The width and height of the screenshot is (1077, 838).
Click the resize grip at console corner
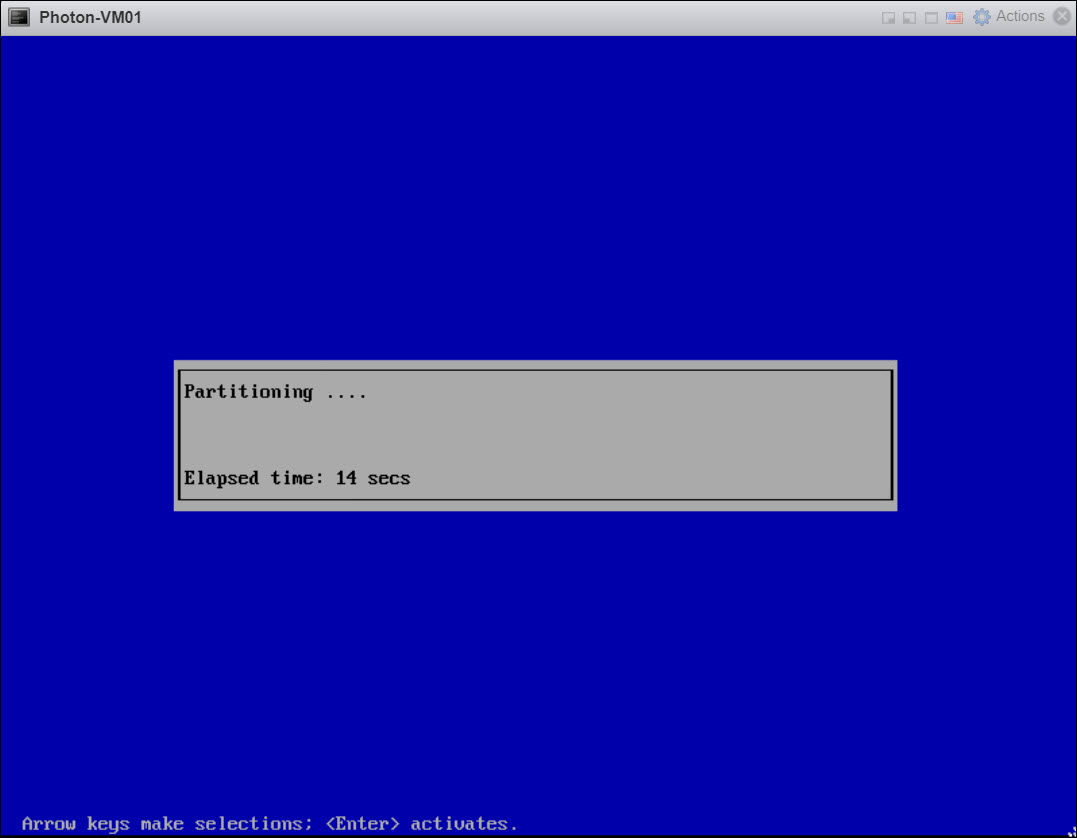pos(1071,832)
